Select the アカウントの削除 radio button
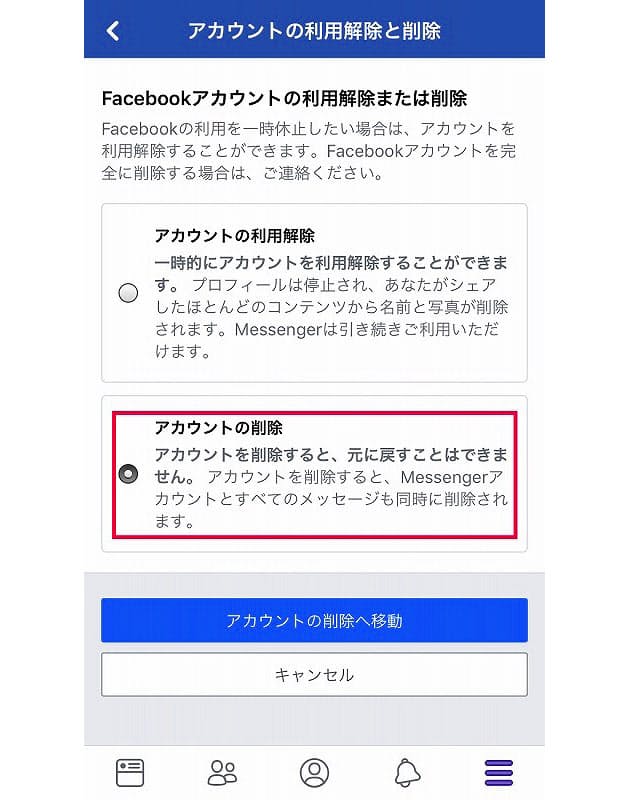630x800 pixels. pyautogui.click(x=128, y=474)
